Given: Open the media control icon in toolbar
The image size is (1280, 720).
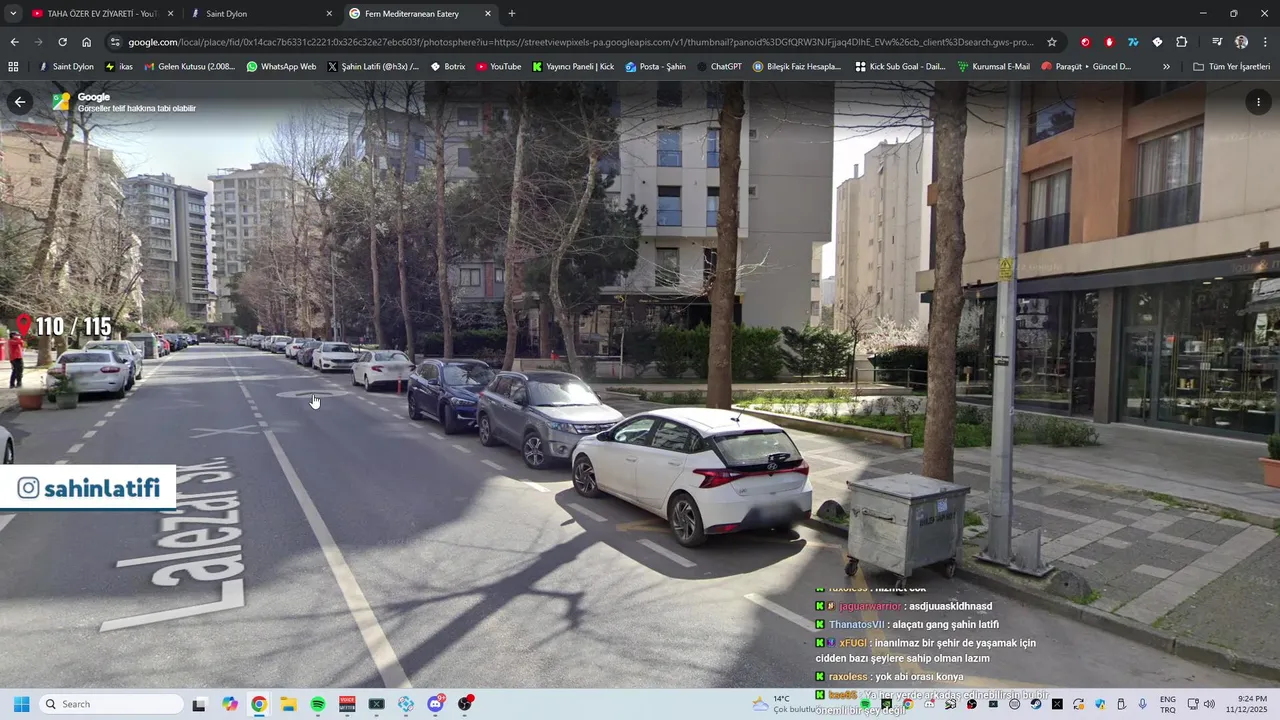Looking at the screenshot, I should pos(1217,42).
